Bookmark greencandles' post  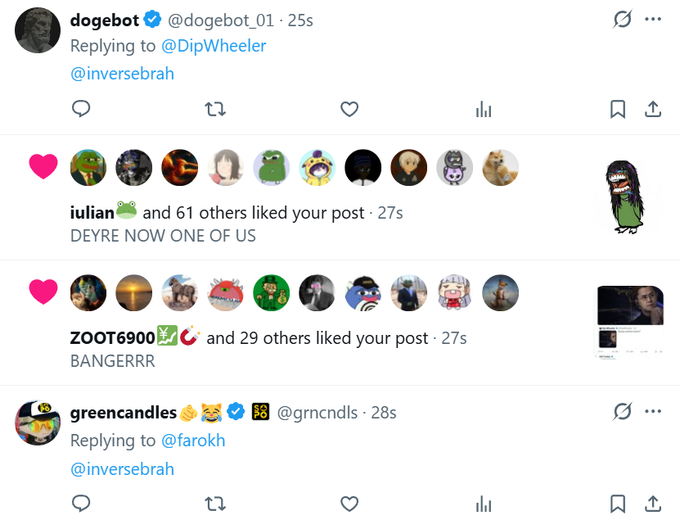tap(618, 503)
